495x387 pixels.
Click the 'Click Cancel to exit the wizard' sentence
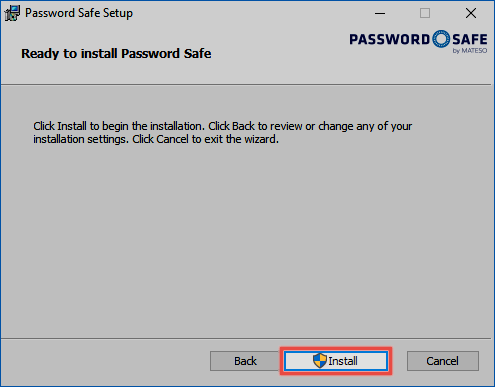tap(205, 139)
